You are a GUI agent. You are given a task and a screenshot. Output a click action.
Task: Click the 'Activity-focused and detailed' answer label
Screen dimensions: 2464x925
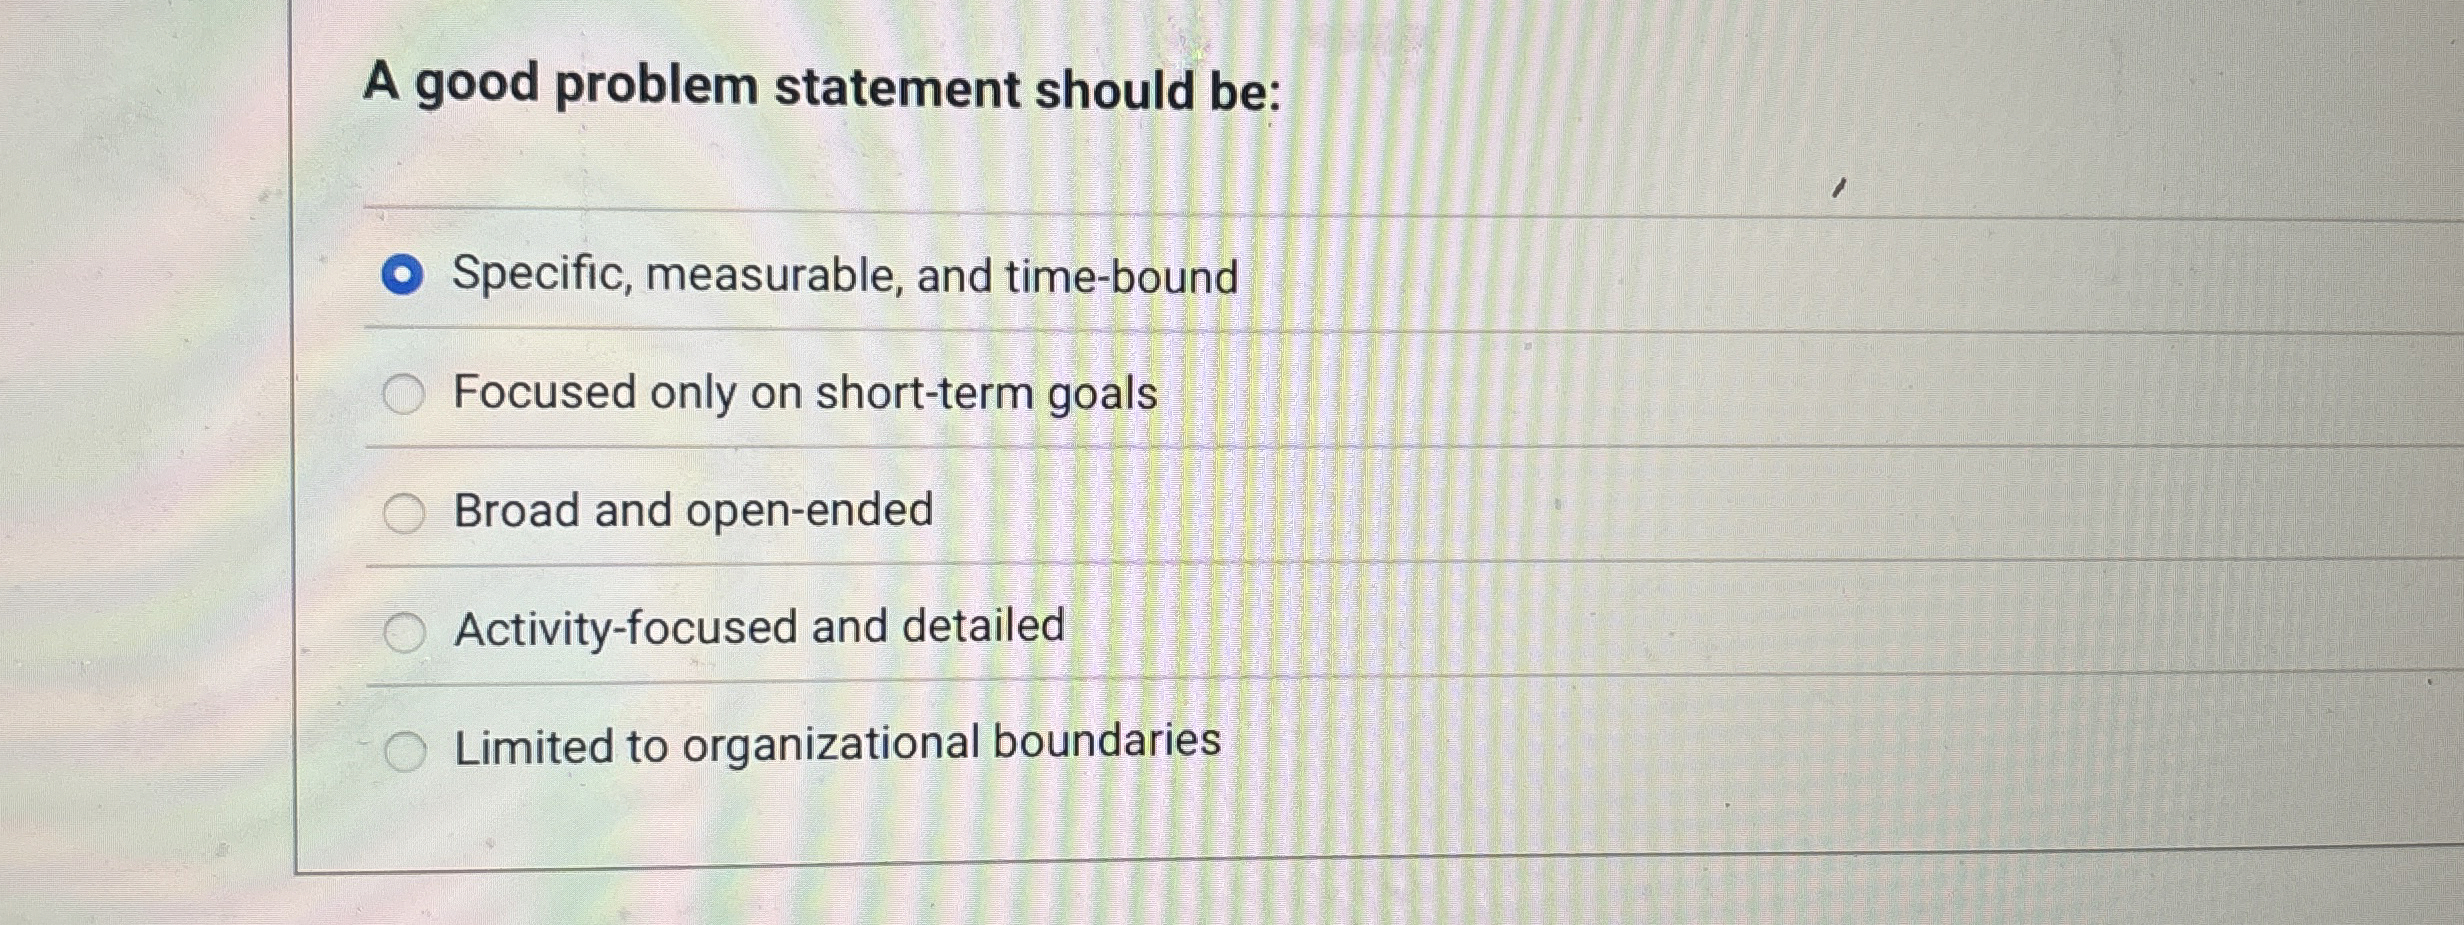point(758,628)
